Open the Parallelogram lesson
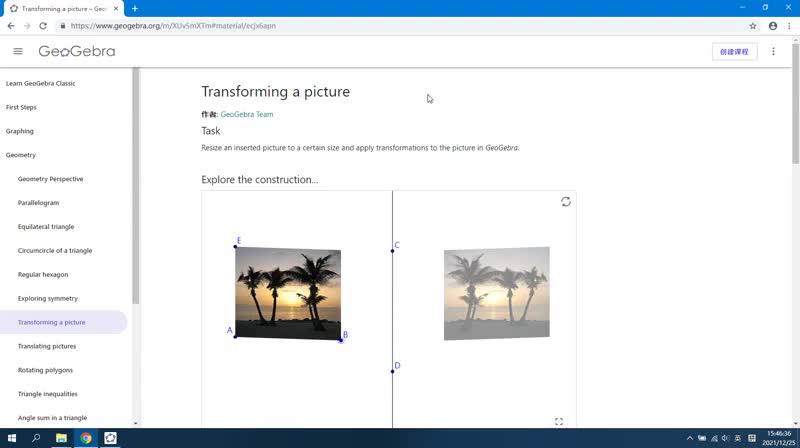800x448 pixels. pos(38,203)
